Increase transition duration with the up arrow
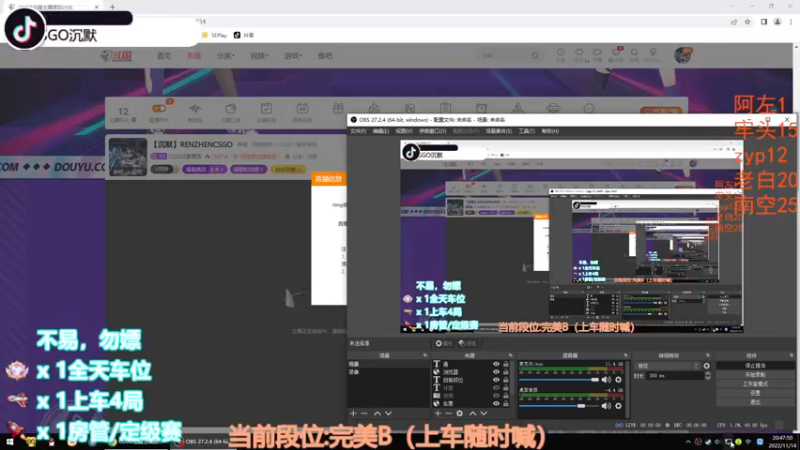Viewport: 800px width, 450px height. [x=708, y=373]
